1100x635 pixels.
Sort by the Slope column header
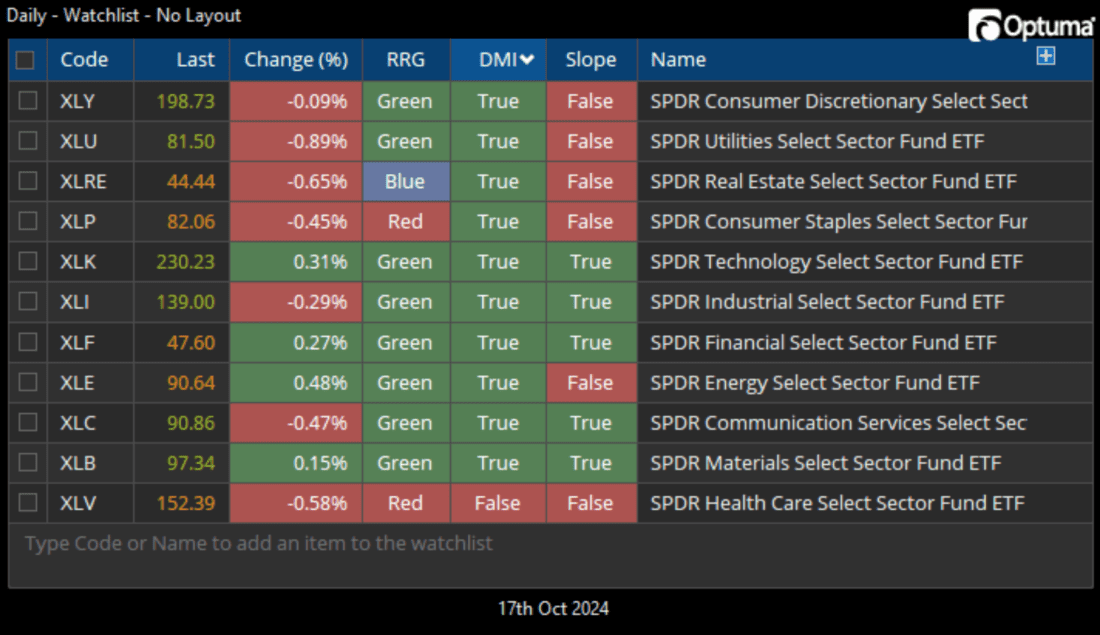[x=591, y=60]
